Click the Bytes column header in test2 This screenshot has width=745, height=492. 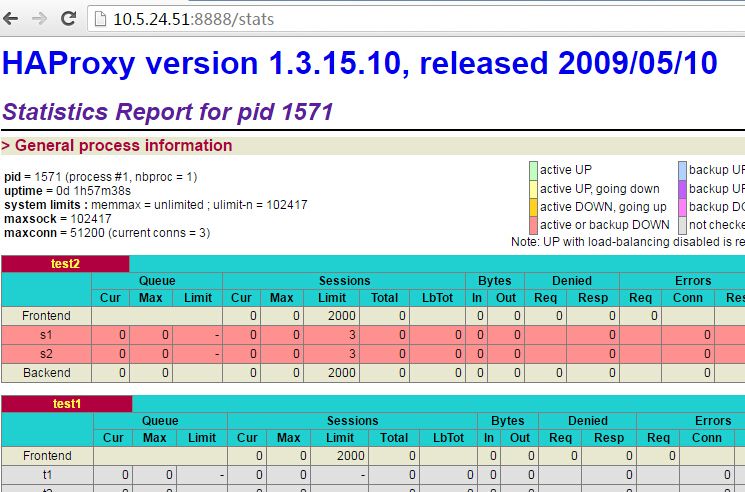[x=495, y=281]
